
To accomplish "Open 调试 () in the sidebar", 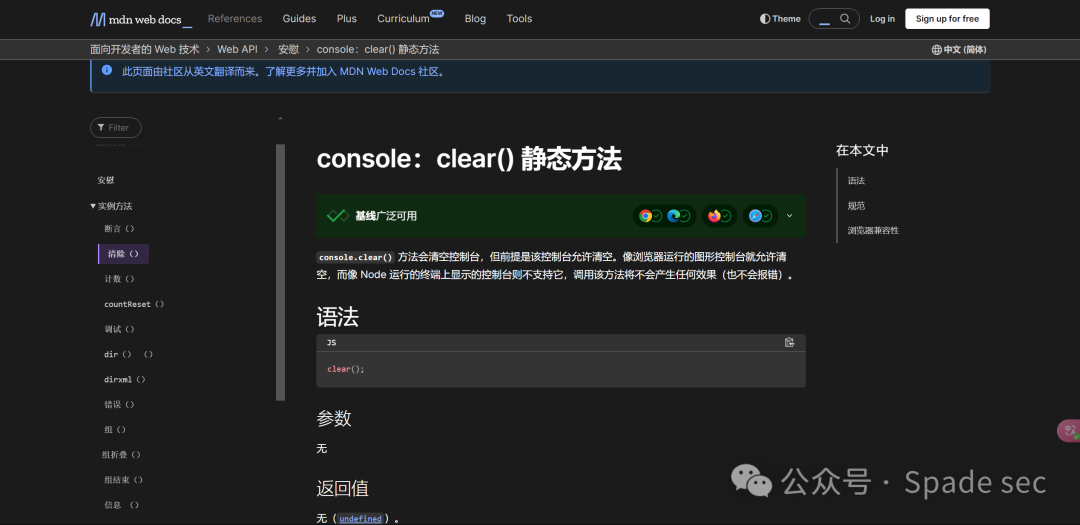I will point(119,329).
